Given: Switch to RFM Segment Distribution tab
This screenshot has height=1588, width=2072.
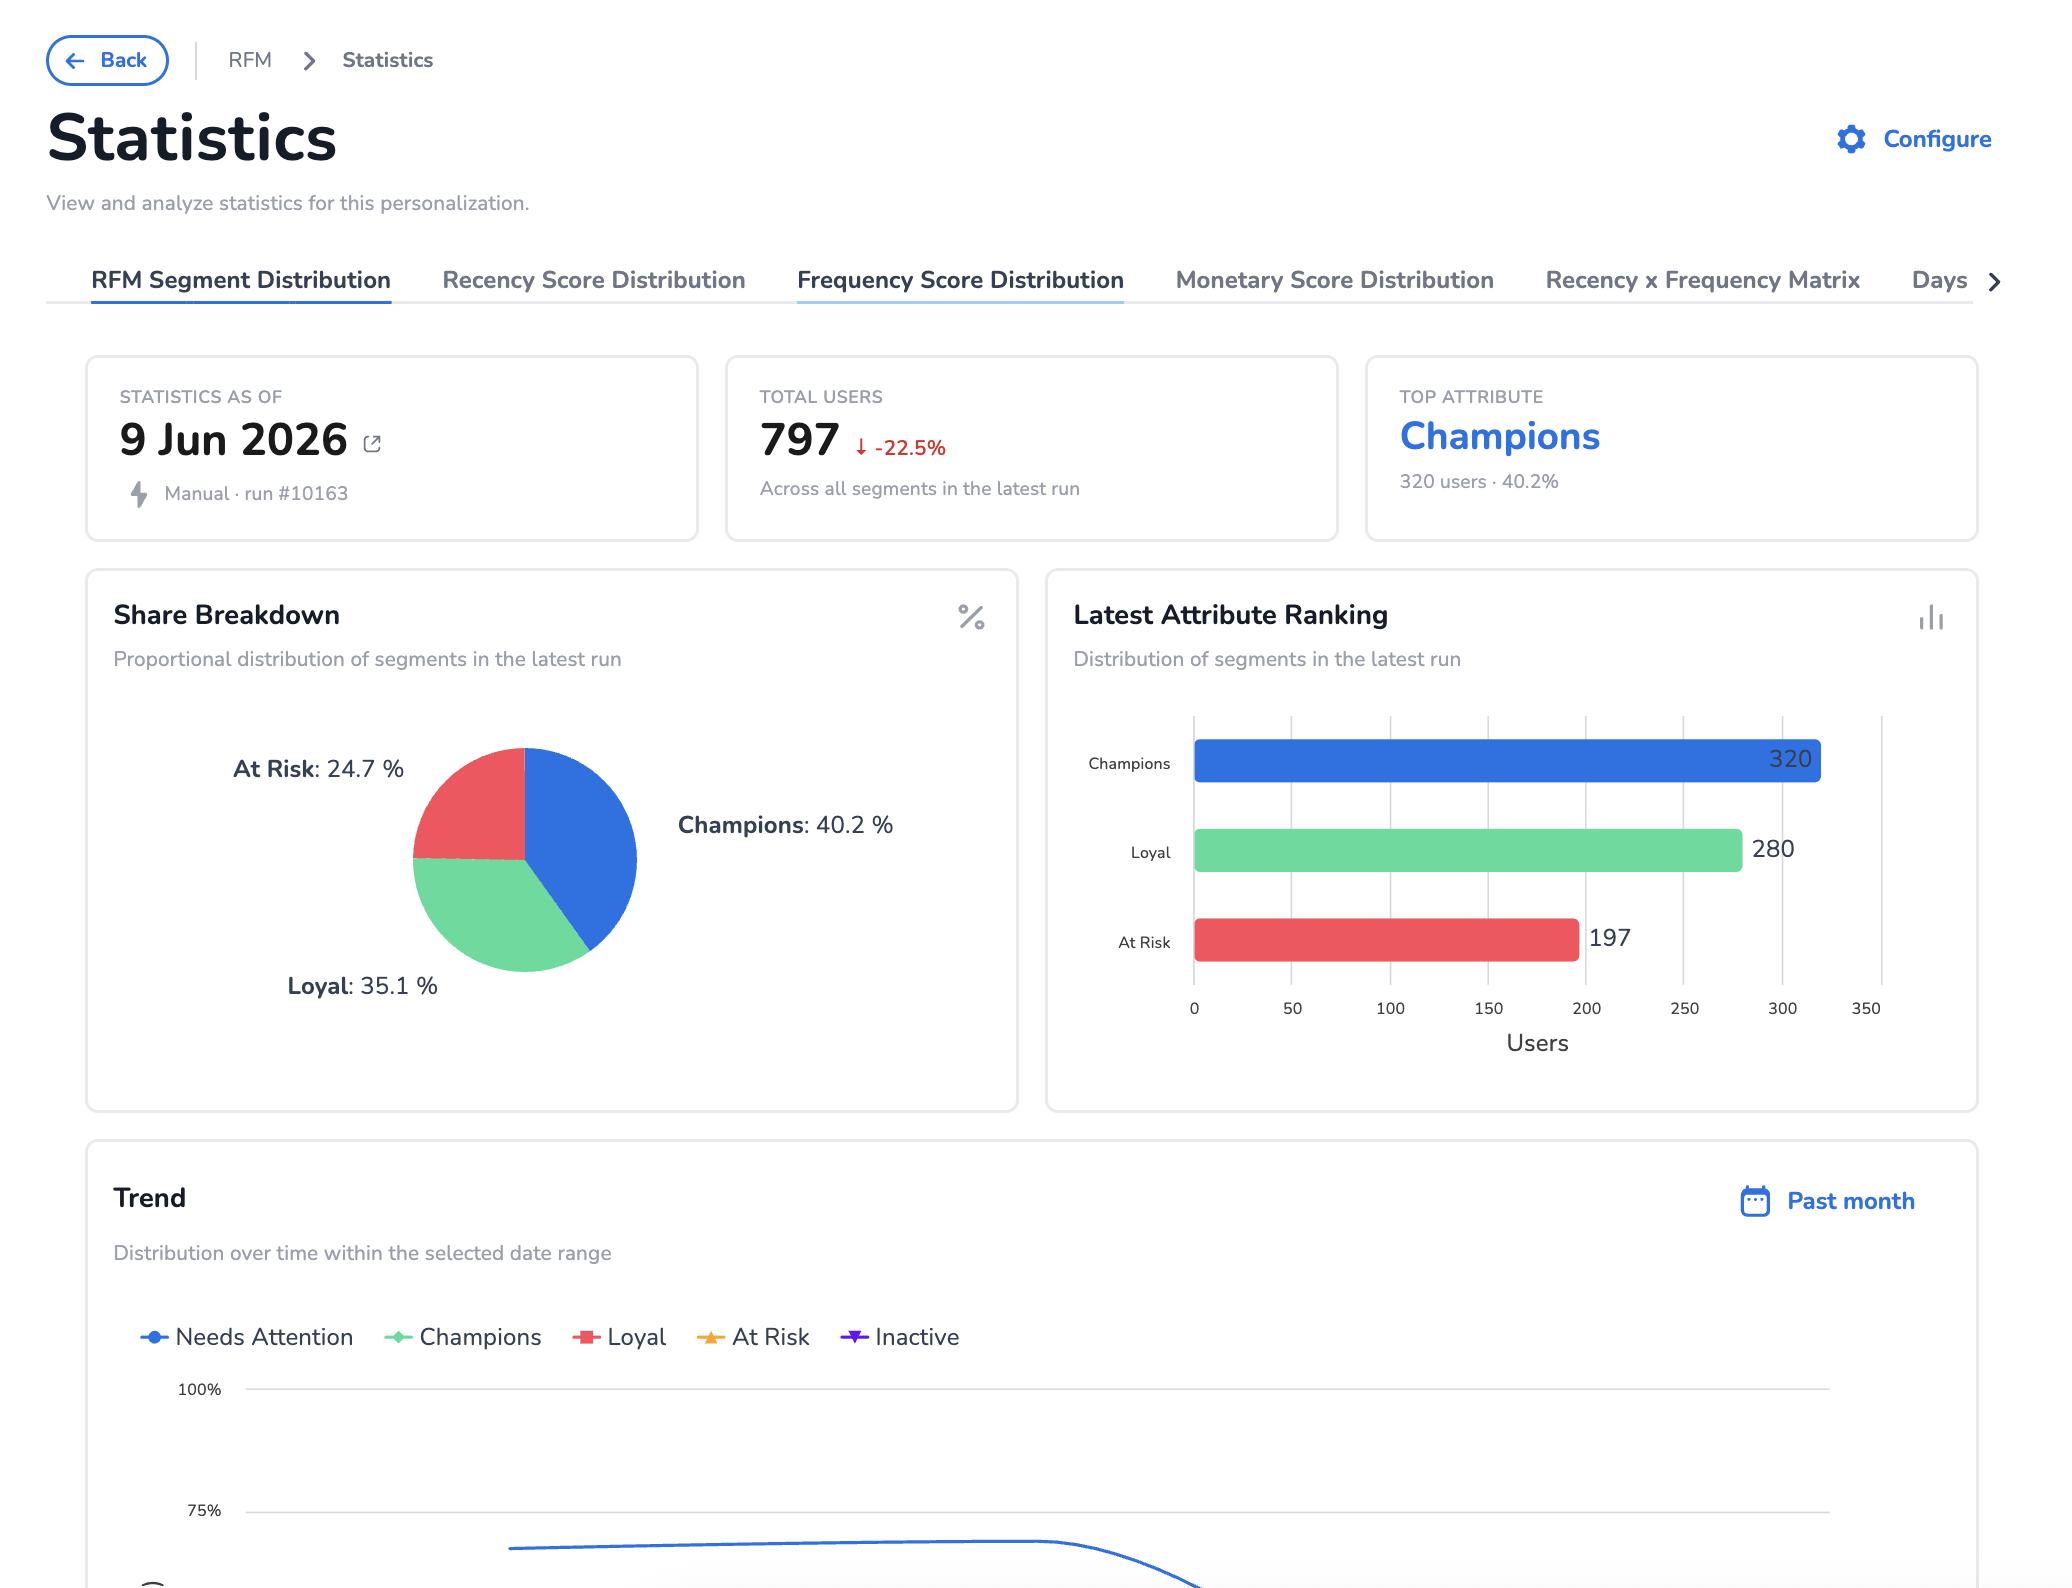Looking at the screenshot, I should (x=241, y=280).
